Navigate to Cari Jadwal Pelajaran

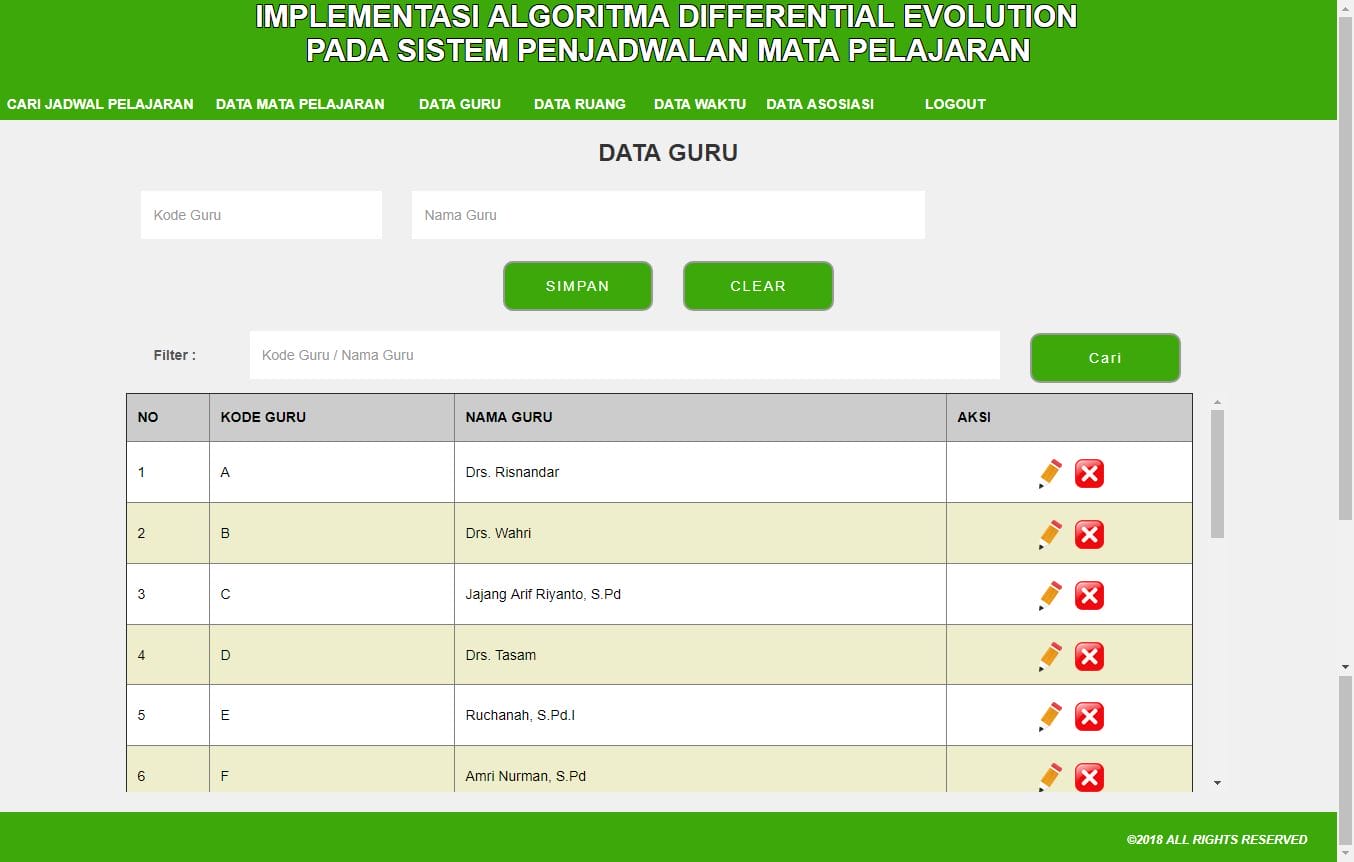pos(100,104)
